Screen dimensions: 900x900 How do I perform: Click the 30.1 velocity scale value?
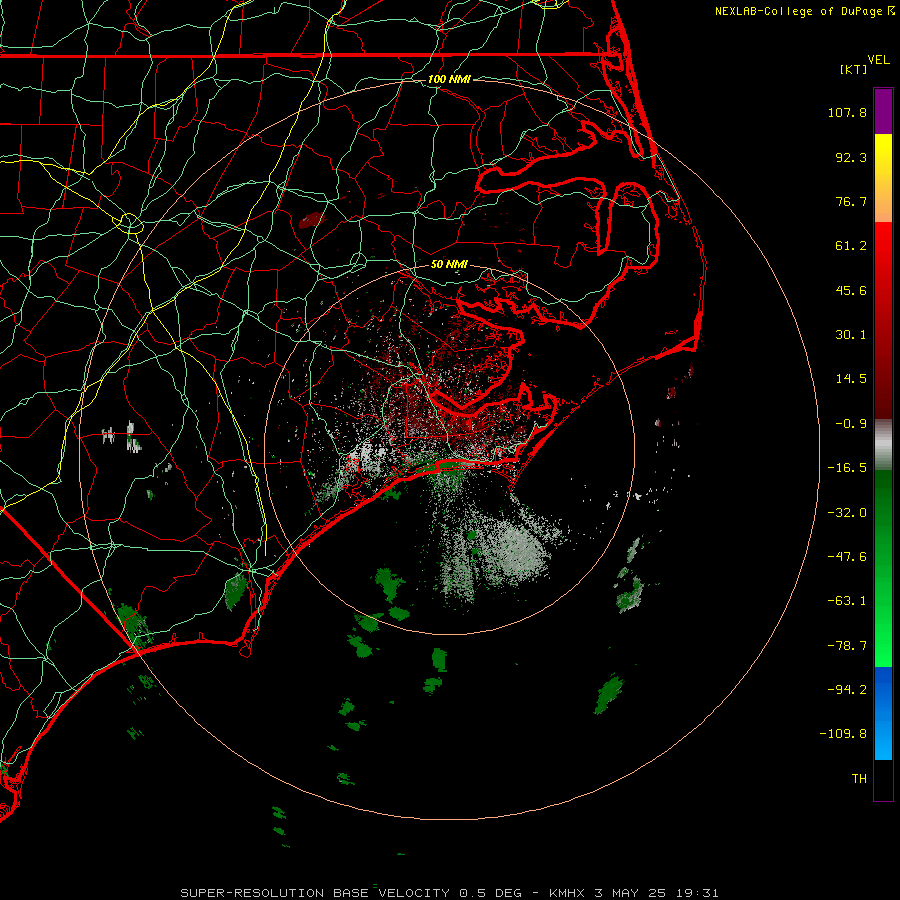click(851, 335)
